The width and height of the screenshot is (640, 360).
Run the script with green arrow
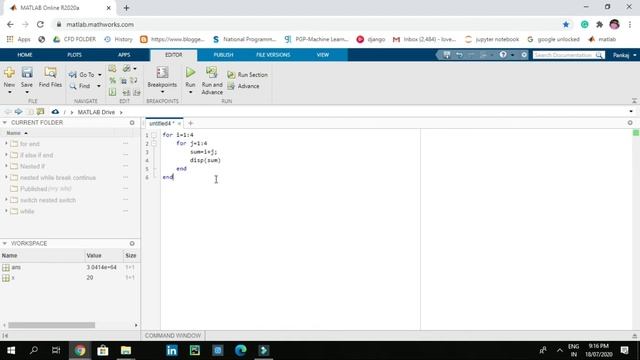(x=190, y=73)
